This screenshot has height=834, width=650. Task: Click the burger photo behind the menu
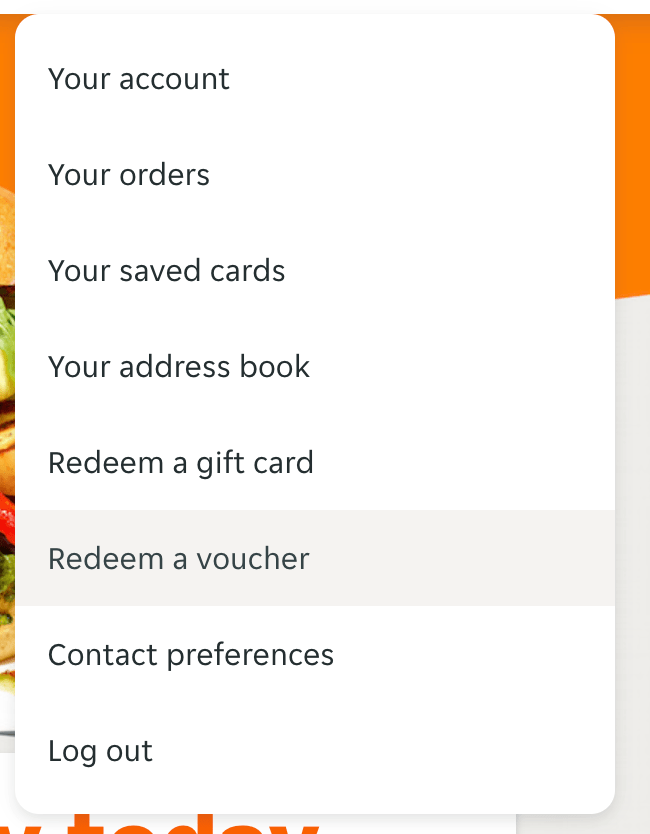pos(8,450)
